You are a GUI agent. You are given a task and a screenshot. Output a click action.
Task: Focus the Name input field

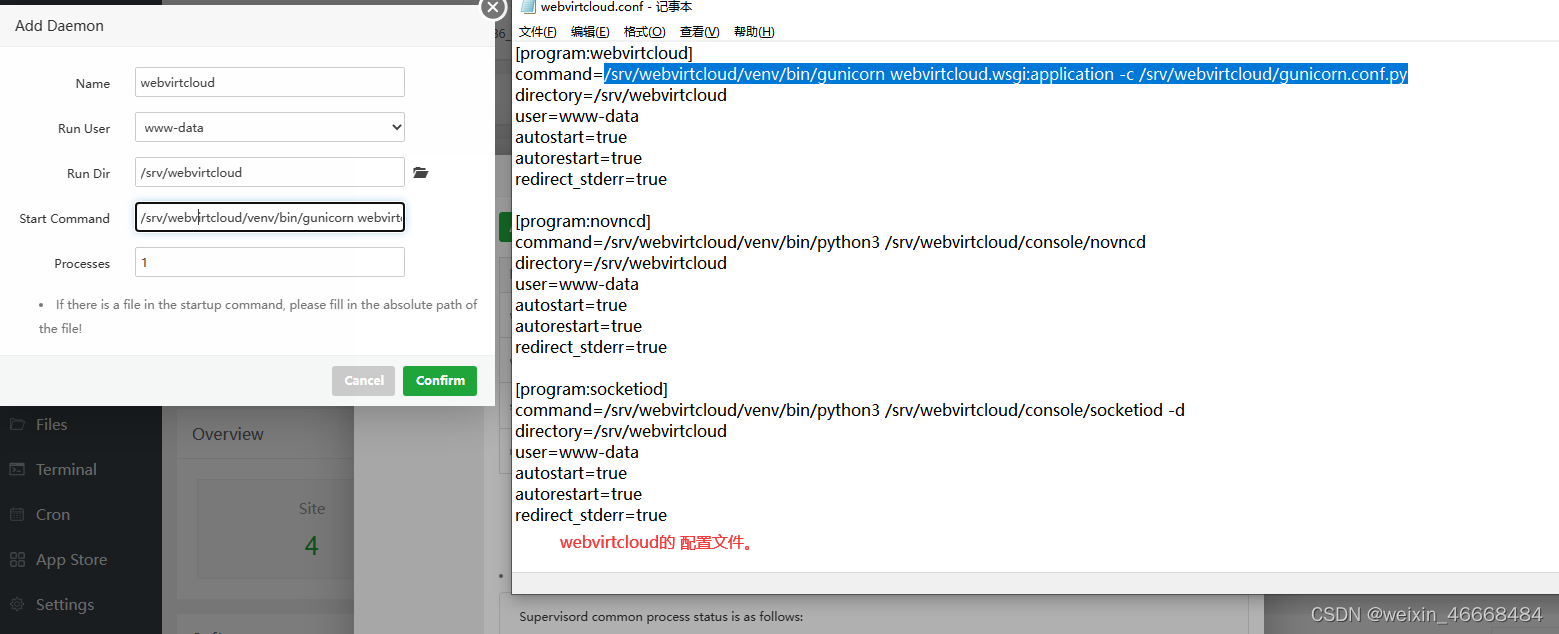(270, 82)
